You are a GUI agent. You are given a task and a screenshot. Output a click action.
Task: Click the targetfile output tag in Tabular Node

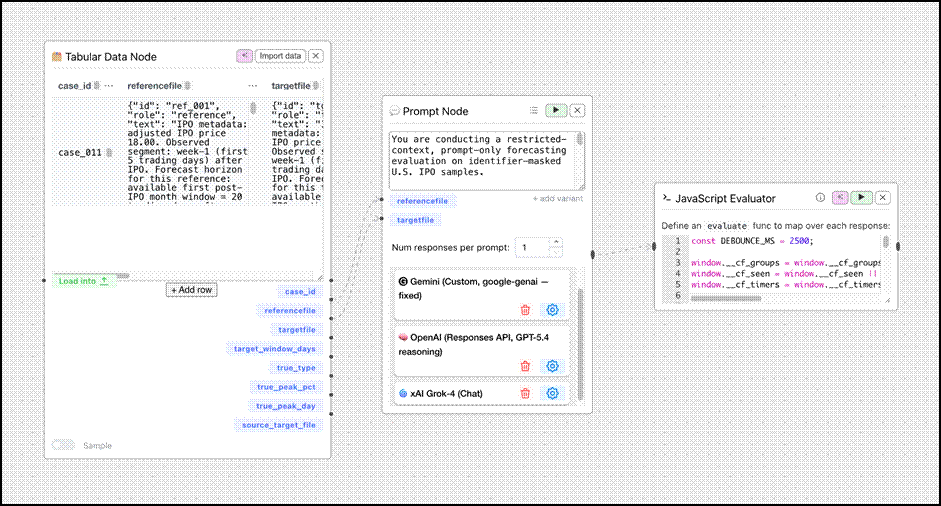point(296,330)
